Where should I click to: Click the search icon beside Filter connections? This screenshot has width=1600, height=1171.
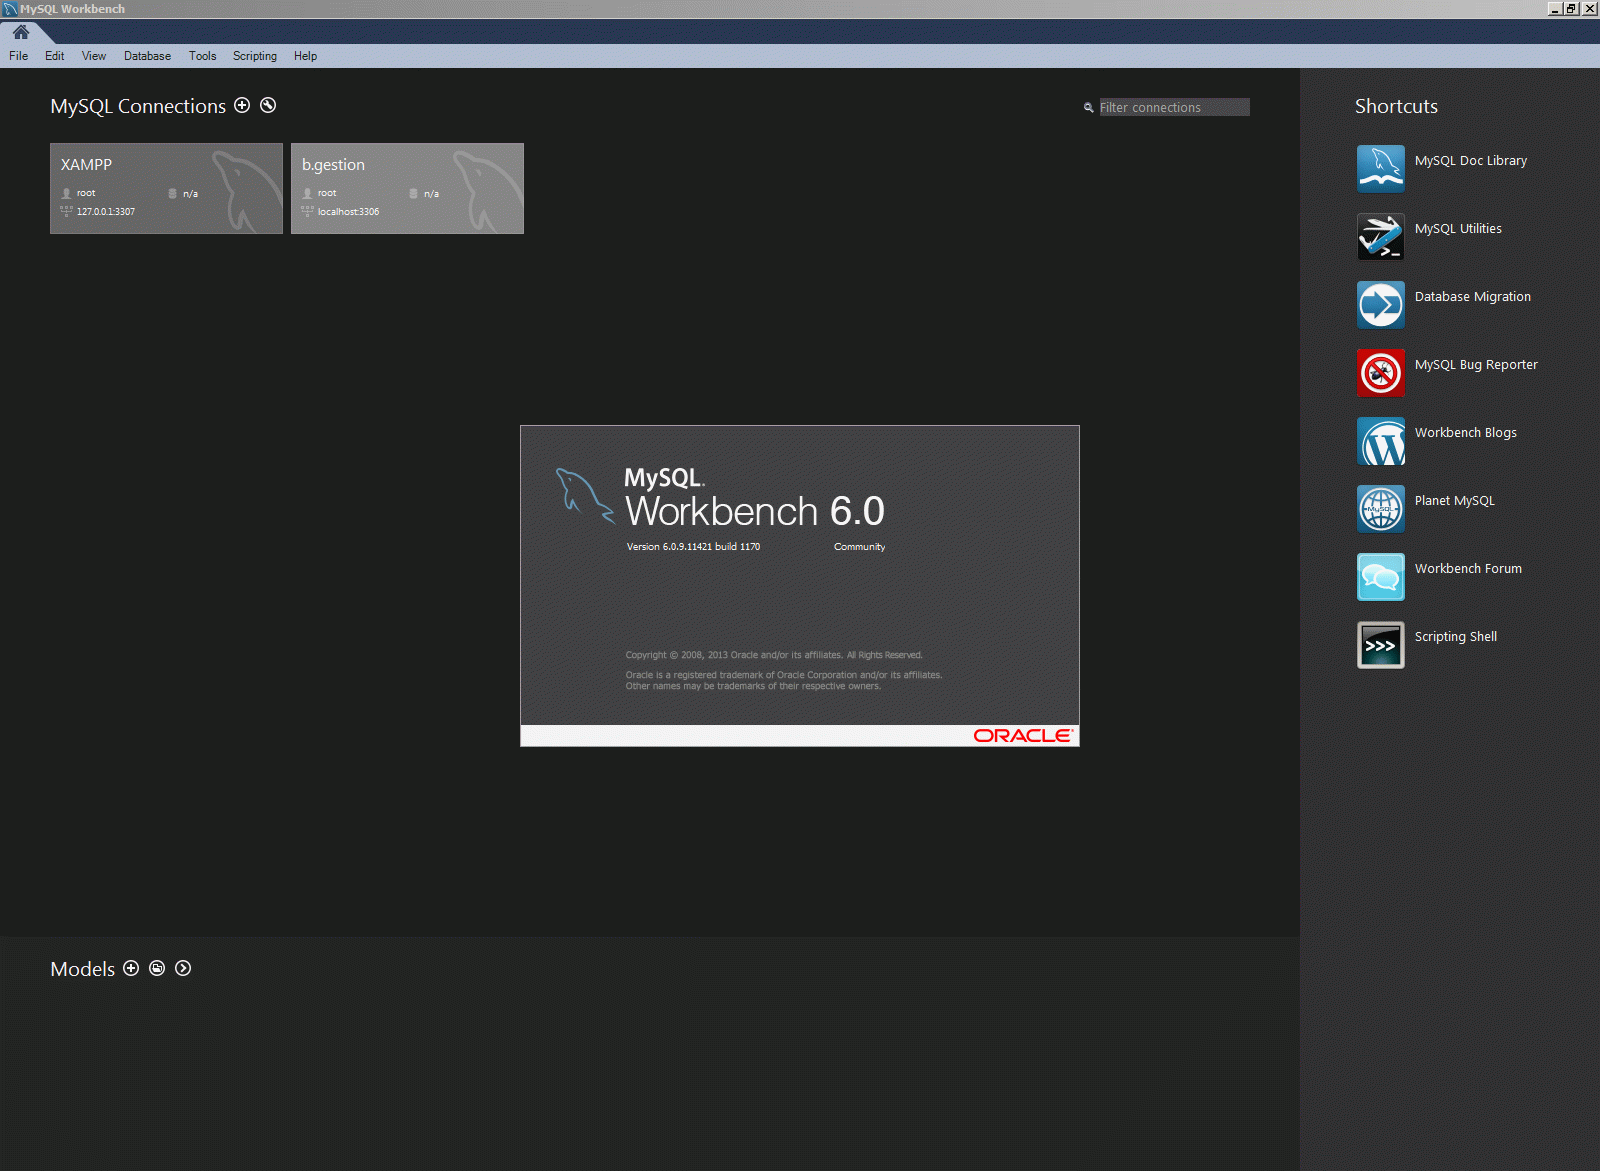point(1088,107)
